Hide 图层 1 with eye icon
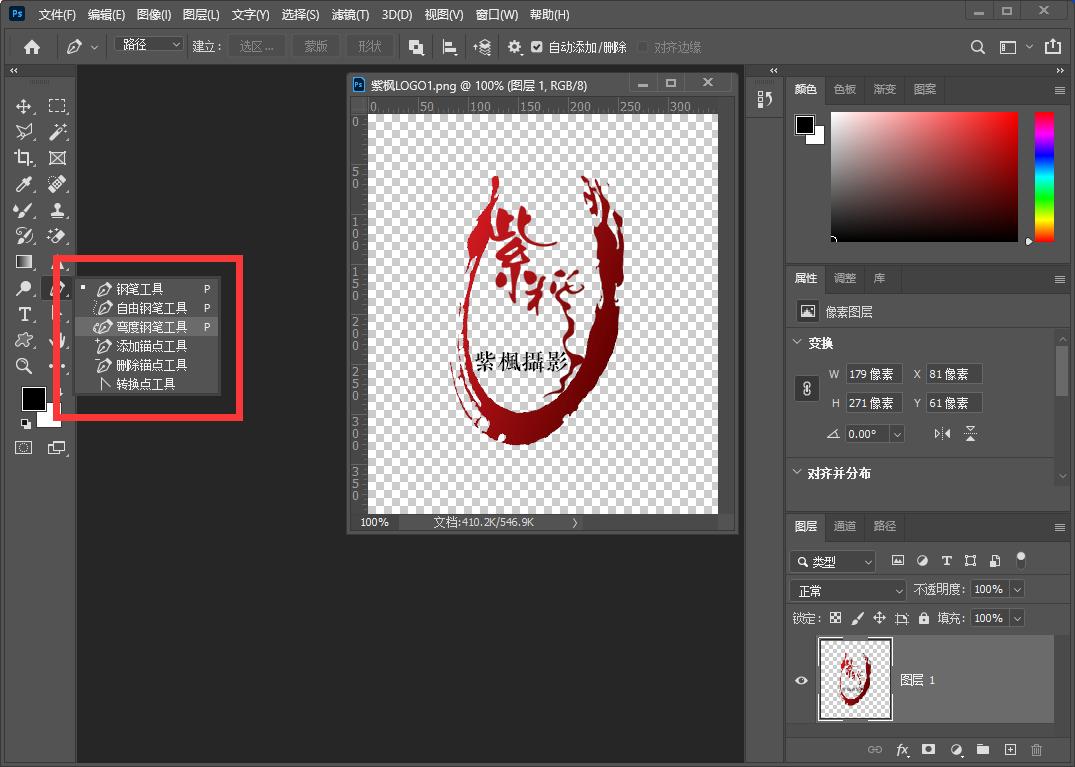 pos(801,681)
